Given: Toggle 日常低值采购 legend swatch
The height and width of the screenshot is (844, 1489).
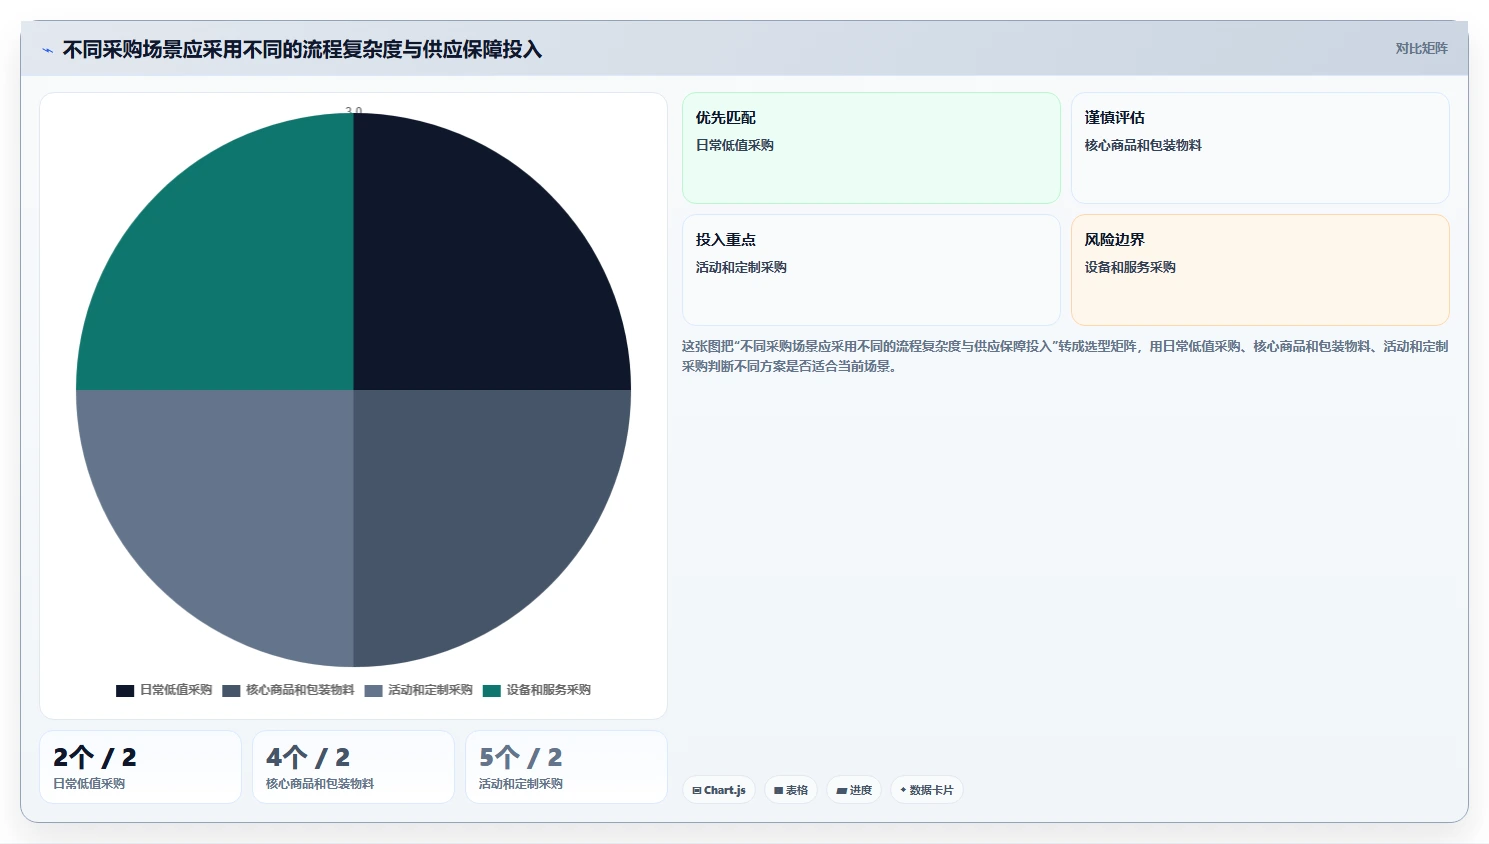Looking at the screenshot, I should pyautogui.click(x=125, y=691).
